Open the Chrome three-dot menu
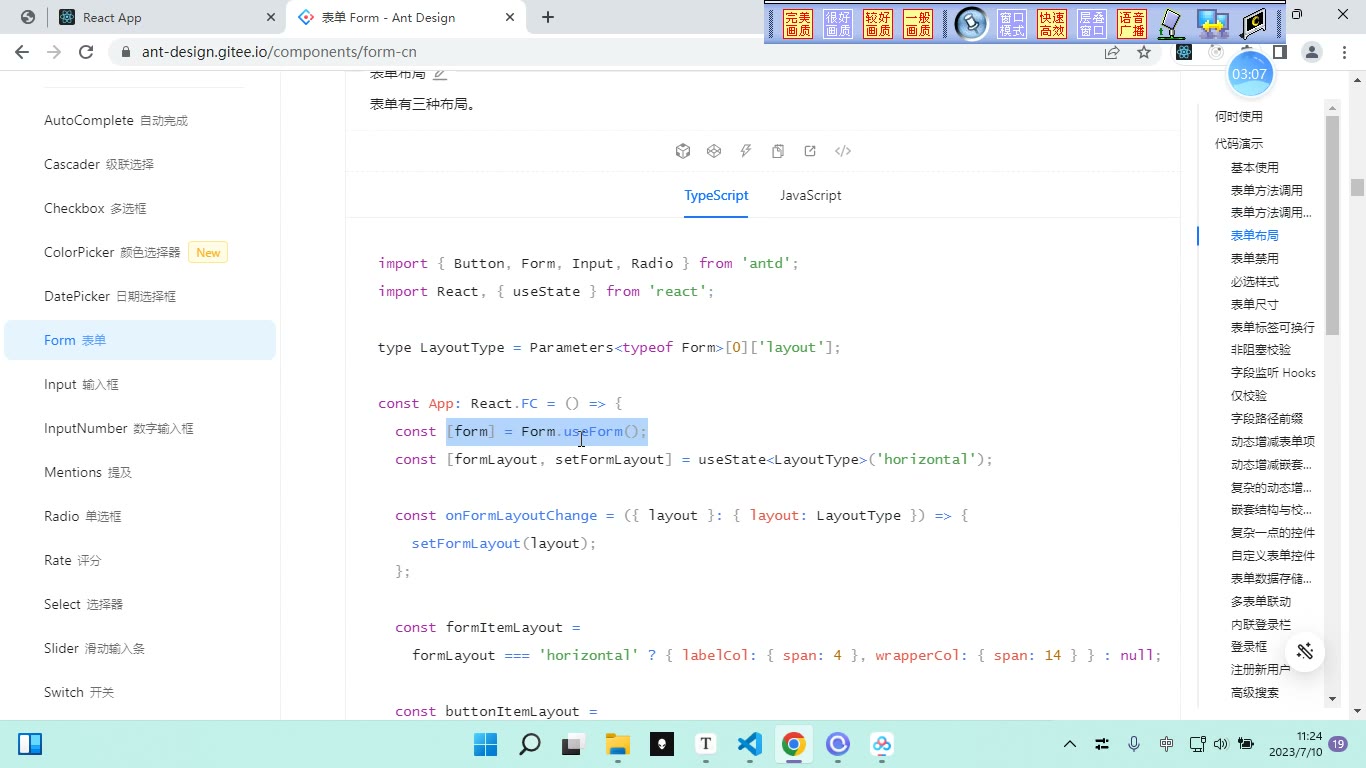Screen dimensions: 1366x768 (x=1345, y=52)
